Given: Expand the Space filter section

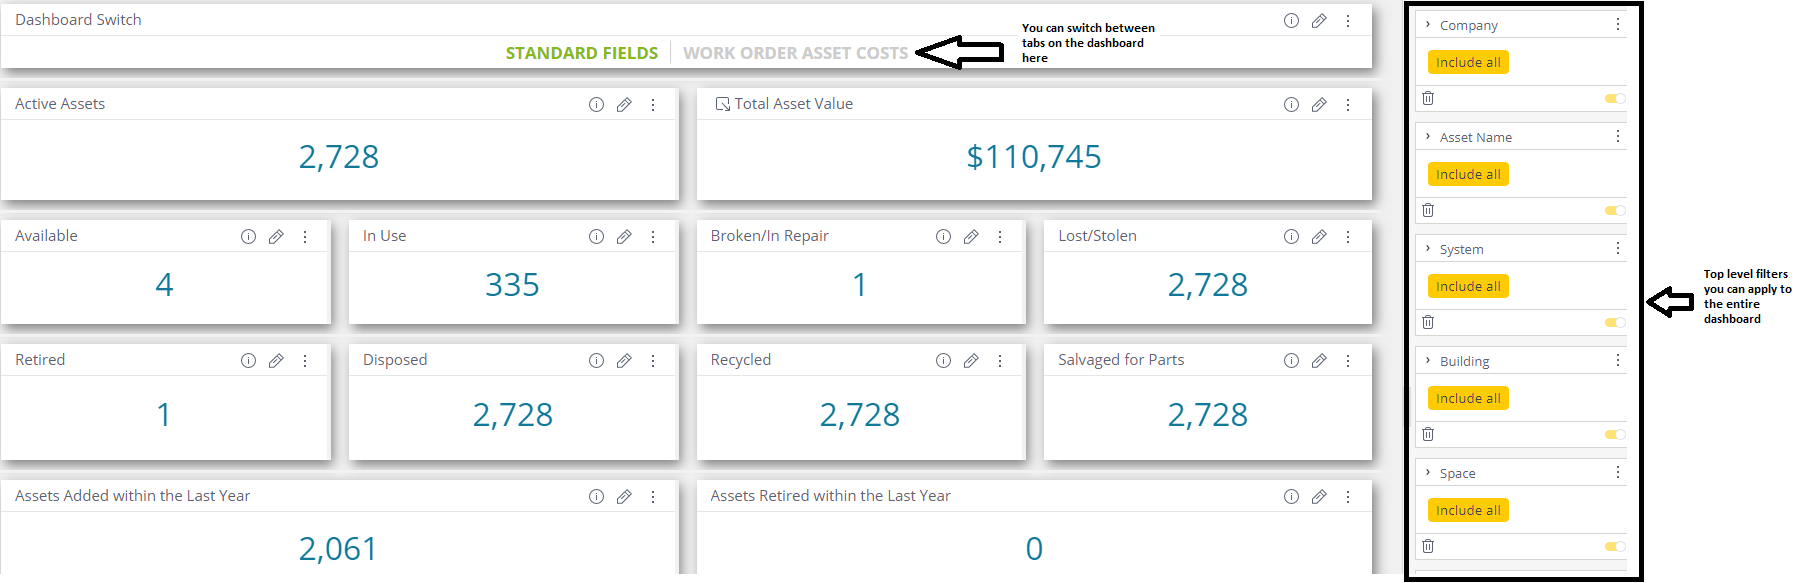Looking at the screenshot, I should tap(1428, 473).
